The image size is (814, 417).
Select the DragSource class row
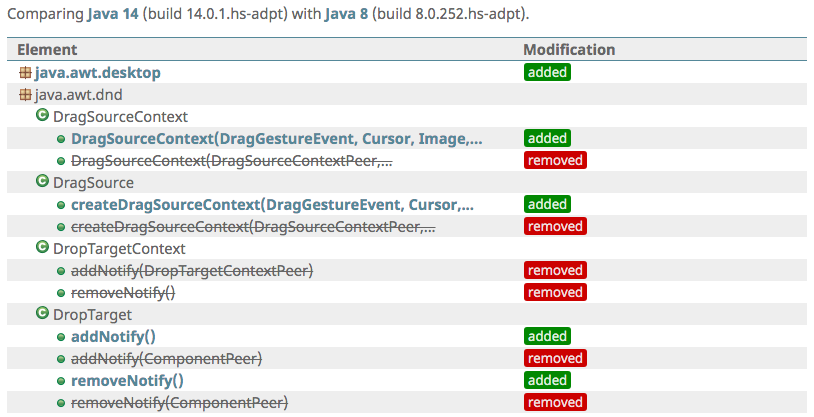point(407,182)
